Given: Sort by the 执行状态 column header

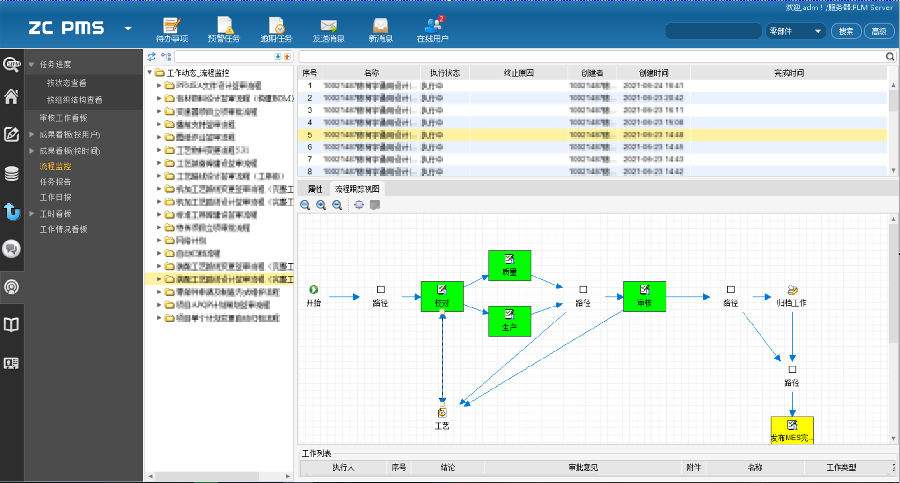Looking at the screenshot, I should (x=445, y=73).
